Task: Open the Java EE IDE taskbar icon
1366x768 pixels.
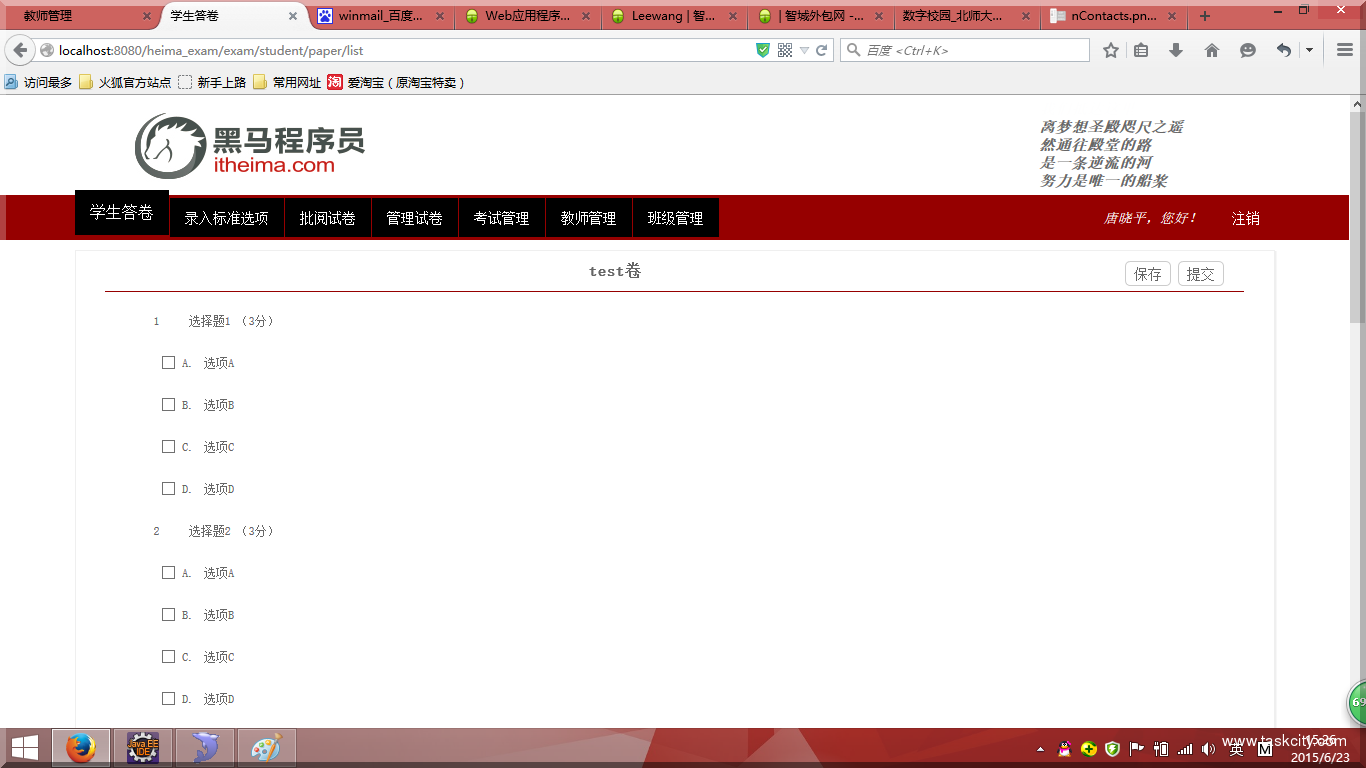Action: 143,747
